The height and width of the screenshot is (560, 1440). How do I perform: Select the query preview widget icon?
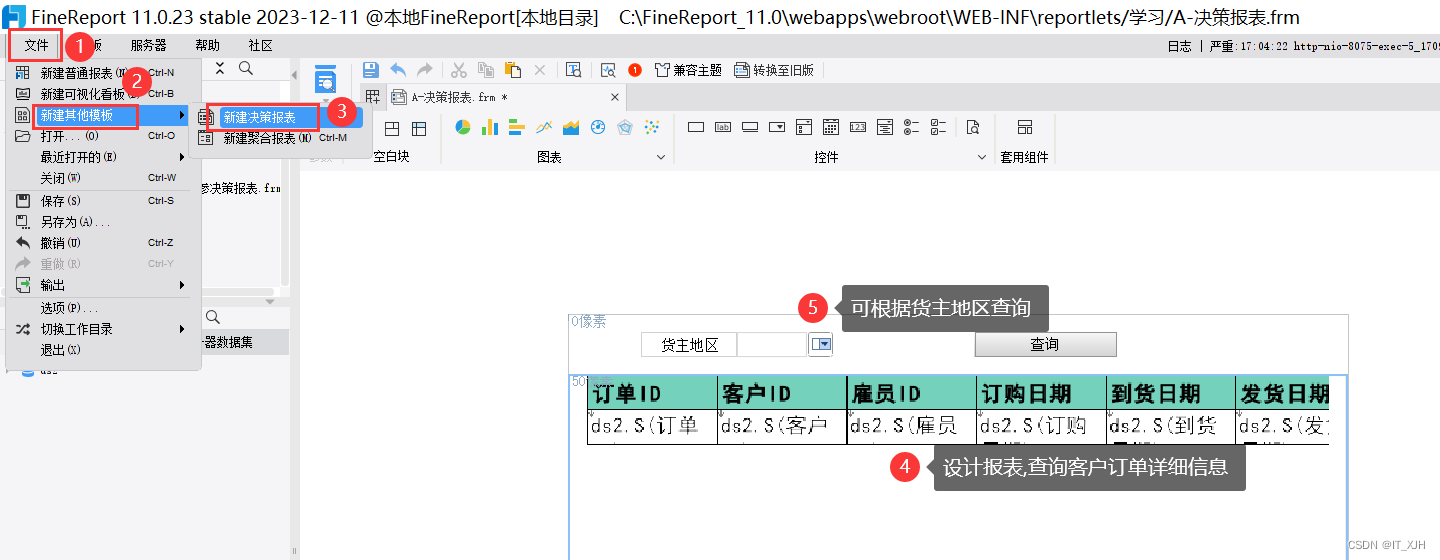point(973,127)
